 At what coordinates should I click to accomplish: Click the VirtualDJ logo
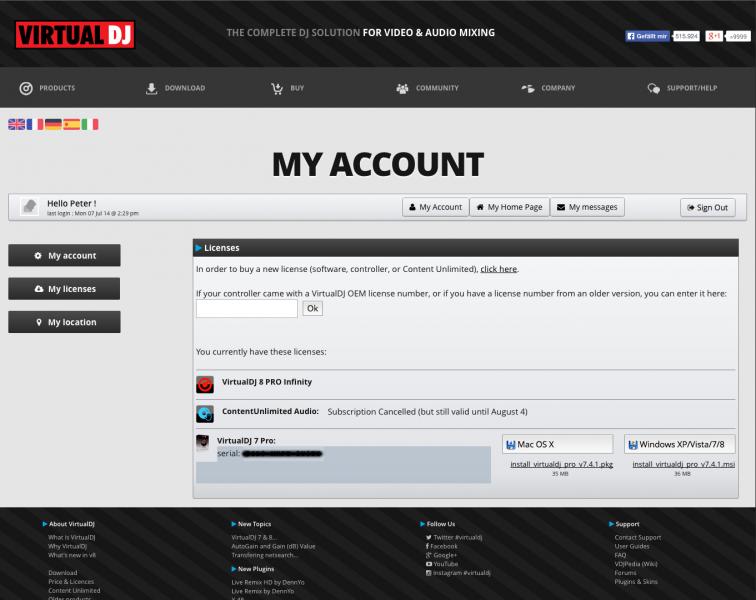tap(75, 35)
